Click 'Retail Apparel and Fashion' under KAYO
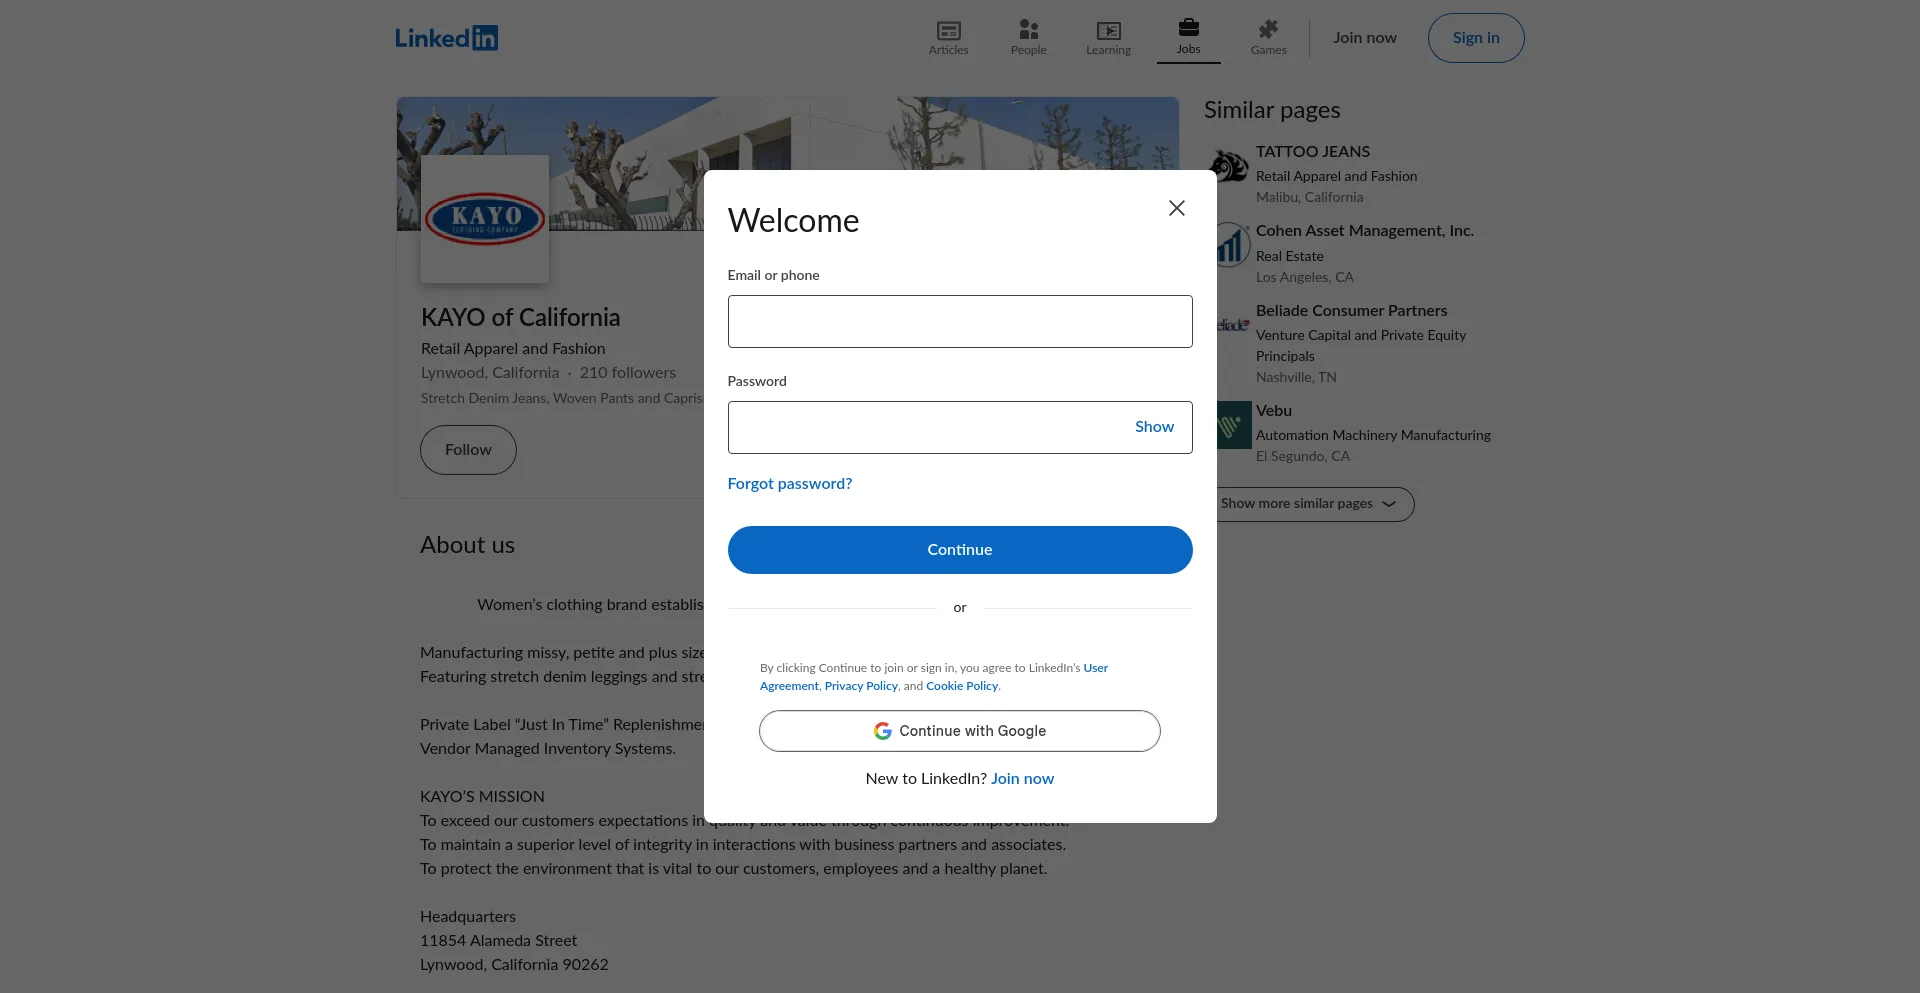The width and height of the screenshot is (1920, 993). click(x=512, y=349)
